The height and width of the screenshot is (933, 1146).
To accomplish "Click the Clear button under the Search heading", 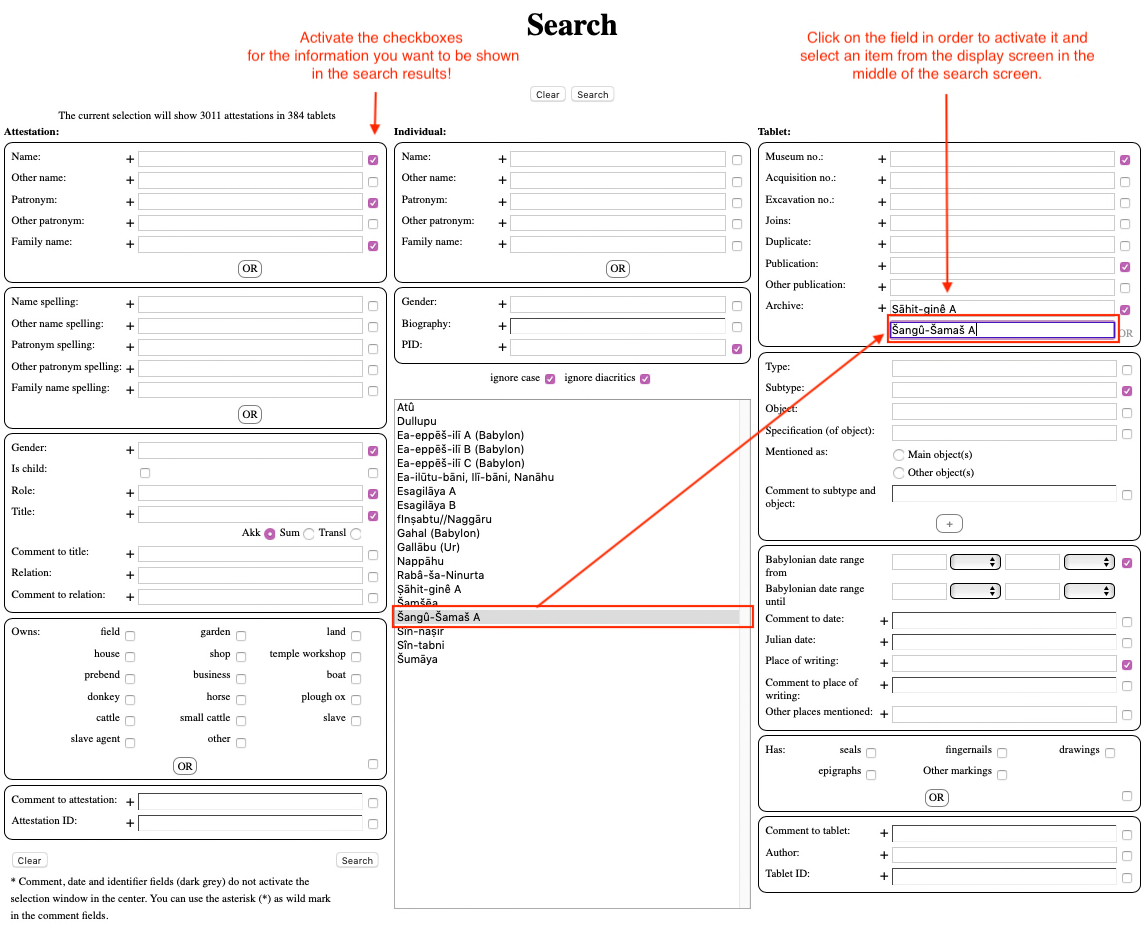I will (547, 94).
